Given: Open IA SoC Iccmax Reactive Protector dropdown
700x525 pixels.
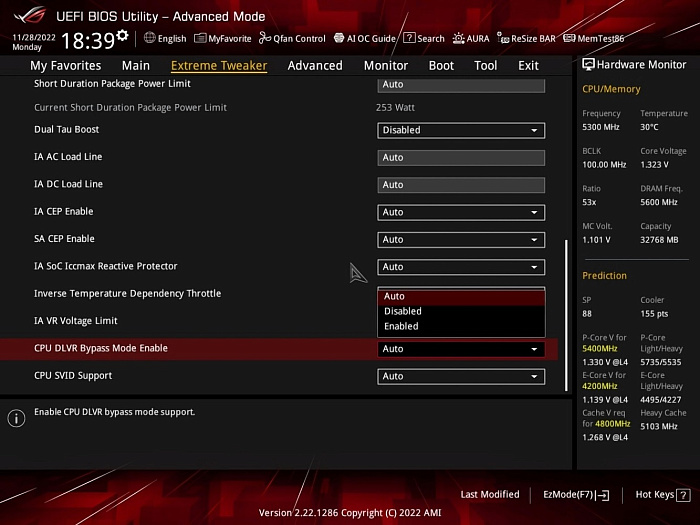Looking at the screenshot, I should coord(461,267).
